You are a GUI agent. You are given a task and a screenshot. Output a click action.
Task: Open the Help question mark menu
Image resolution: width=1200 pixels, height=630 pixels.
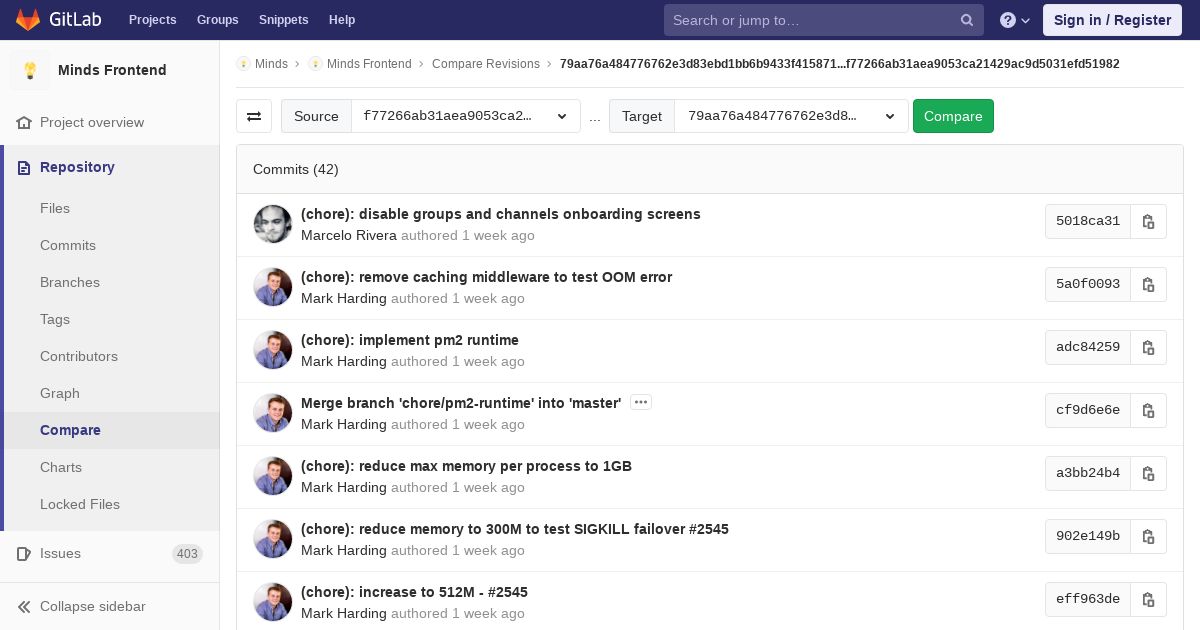point(1015,20)
